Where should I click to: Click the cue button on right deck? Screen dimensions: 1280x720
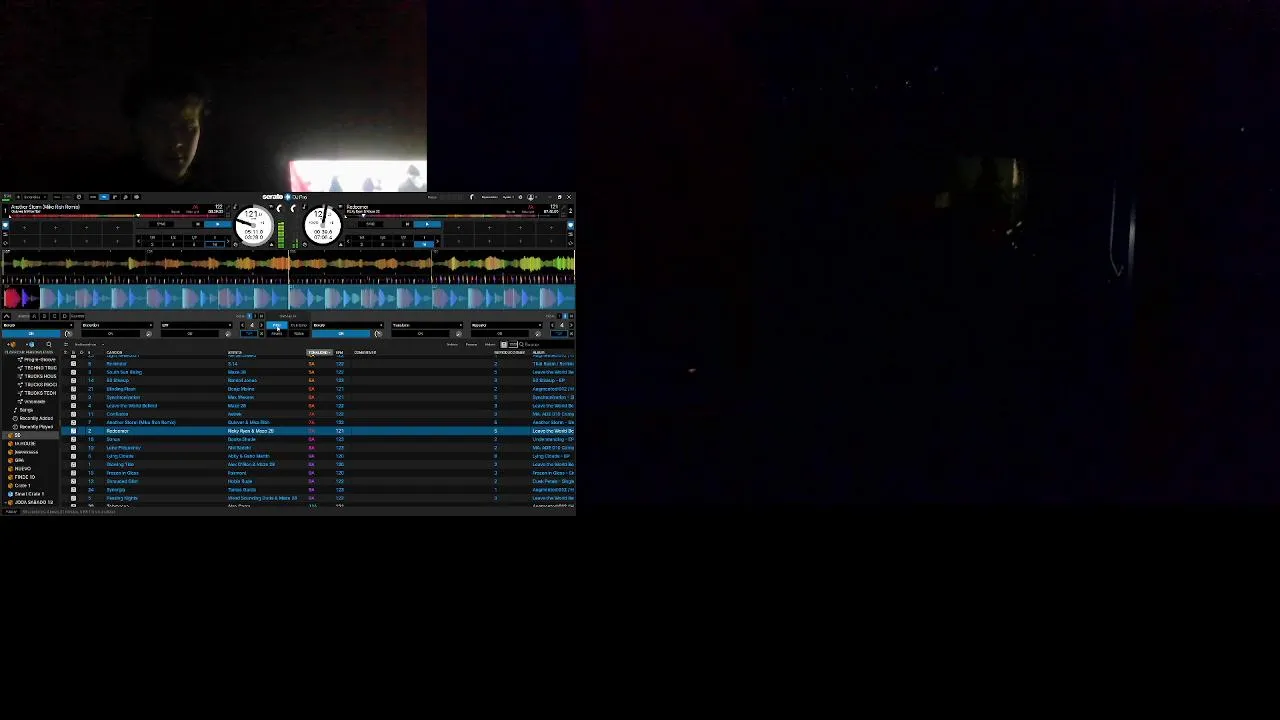coord(407,224)
